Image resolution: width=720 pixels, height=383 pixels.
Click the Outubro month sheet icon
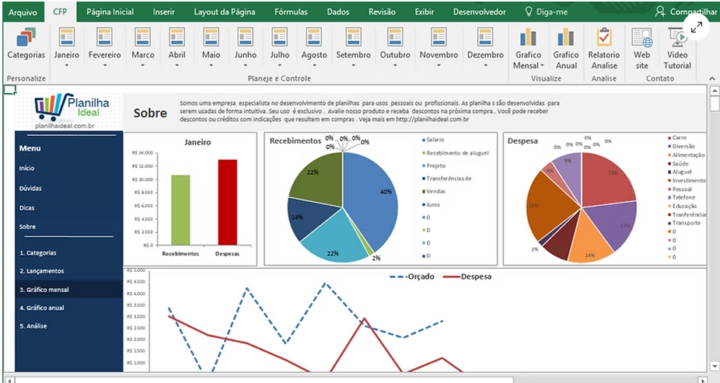click(x=395, y=37)
